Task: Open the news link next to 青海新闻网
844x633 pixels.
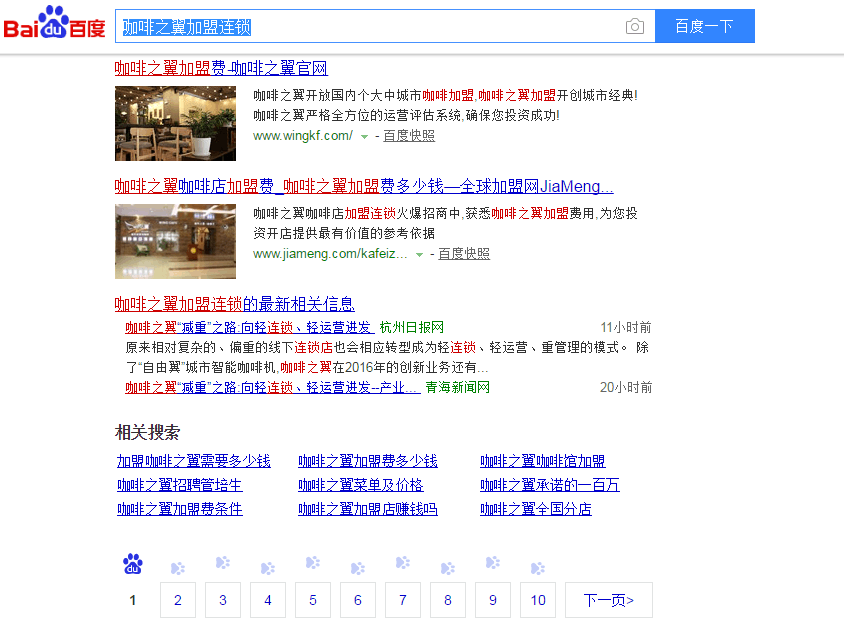Action: (272, 388)
